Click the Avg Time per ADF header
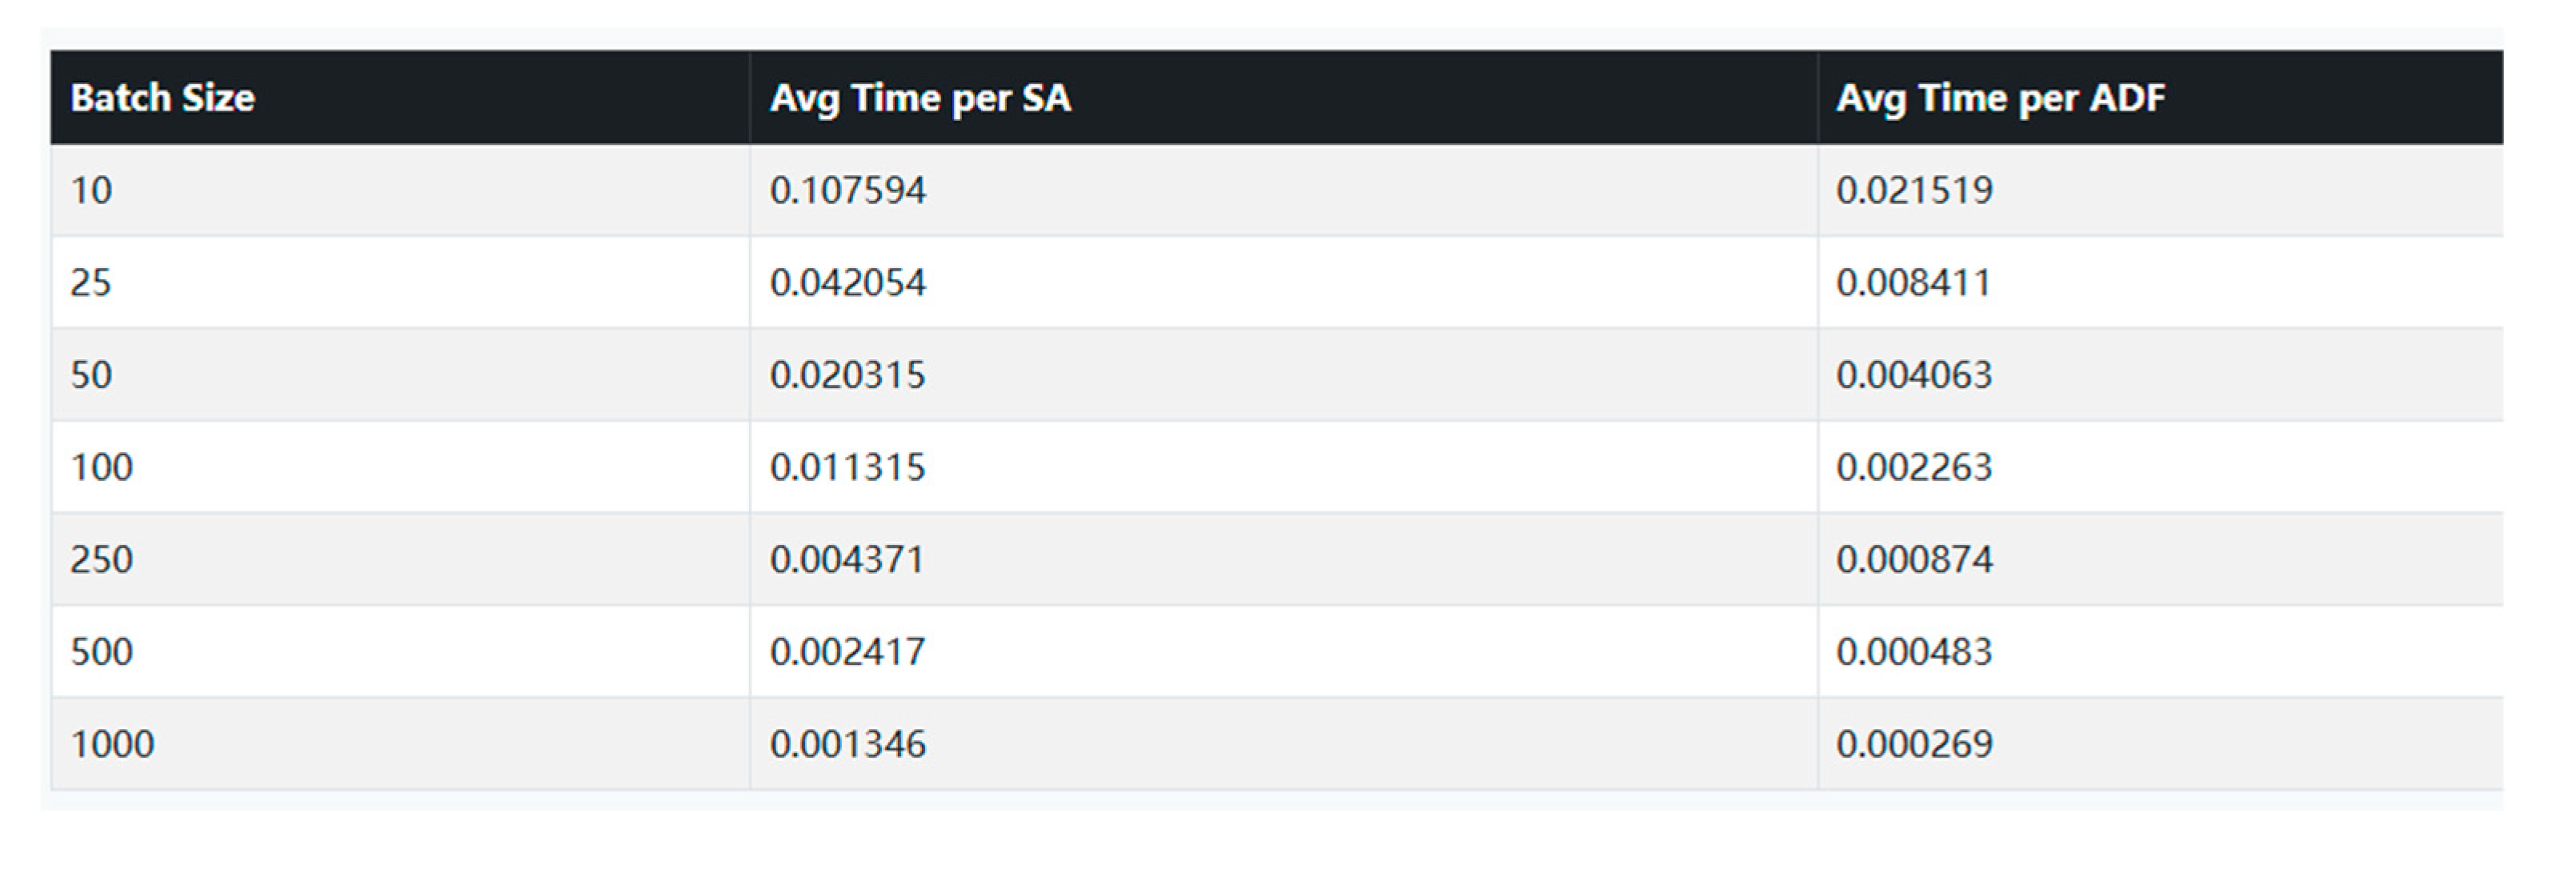This screenshot has height=873, width=2576. 2000,98
